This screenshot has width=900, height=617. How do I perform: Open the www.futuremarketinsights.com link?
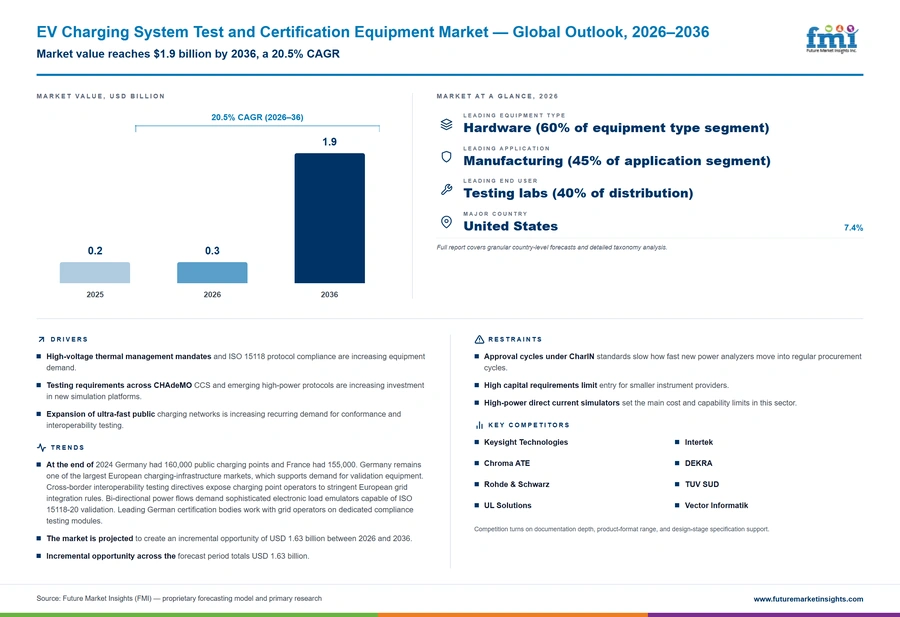808,599
